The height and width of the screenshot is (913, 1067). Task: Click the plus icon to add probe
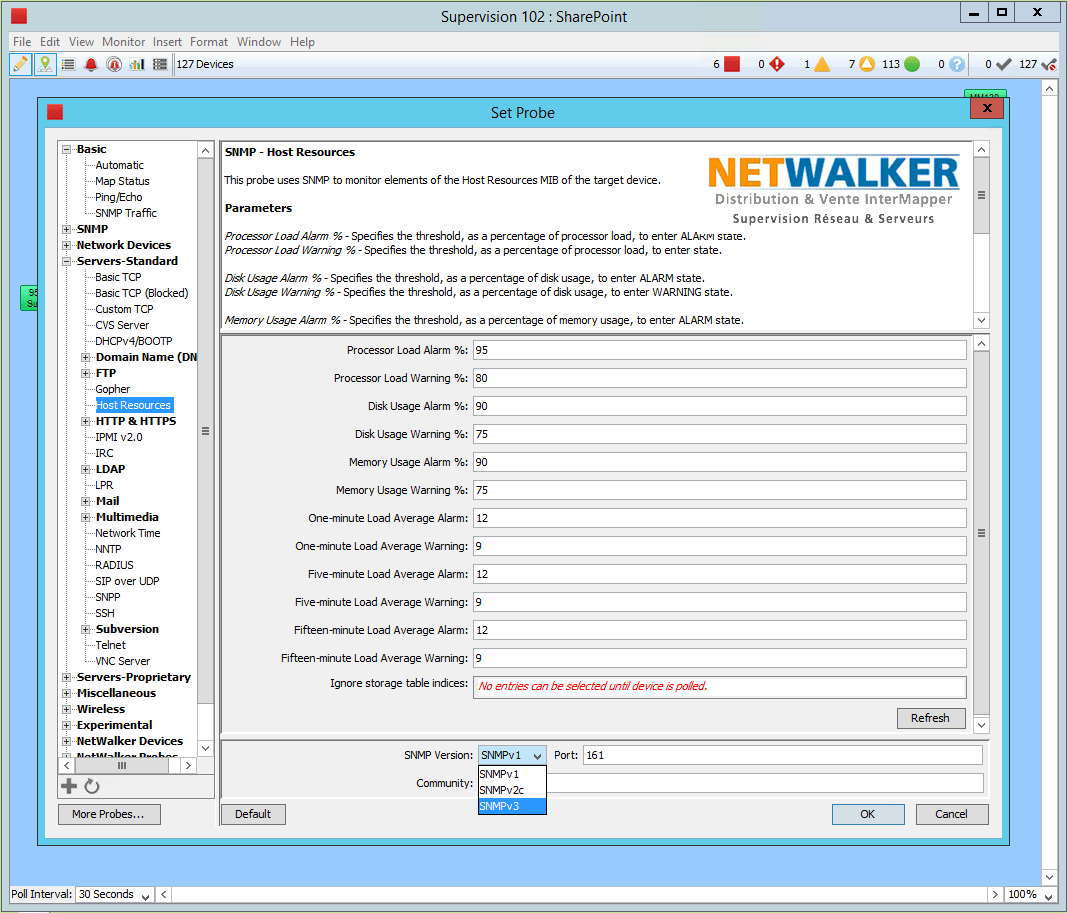click(x=69, y=786)
